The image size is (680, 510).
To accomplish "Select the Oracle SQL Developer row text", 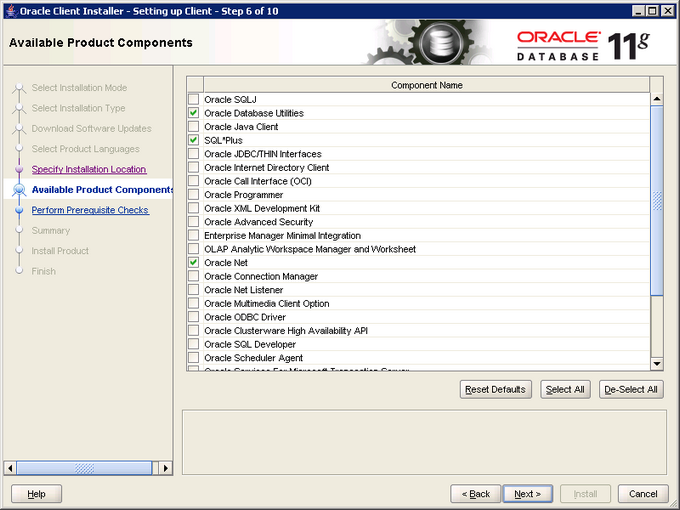I will tap(250, 344).
